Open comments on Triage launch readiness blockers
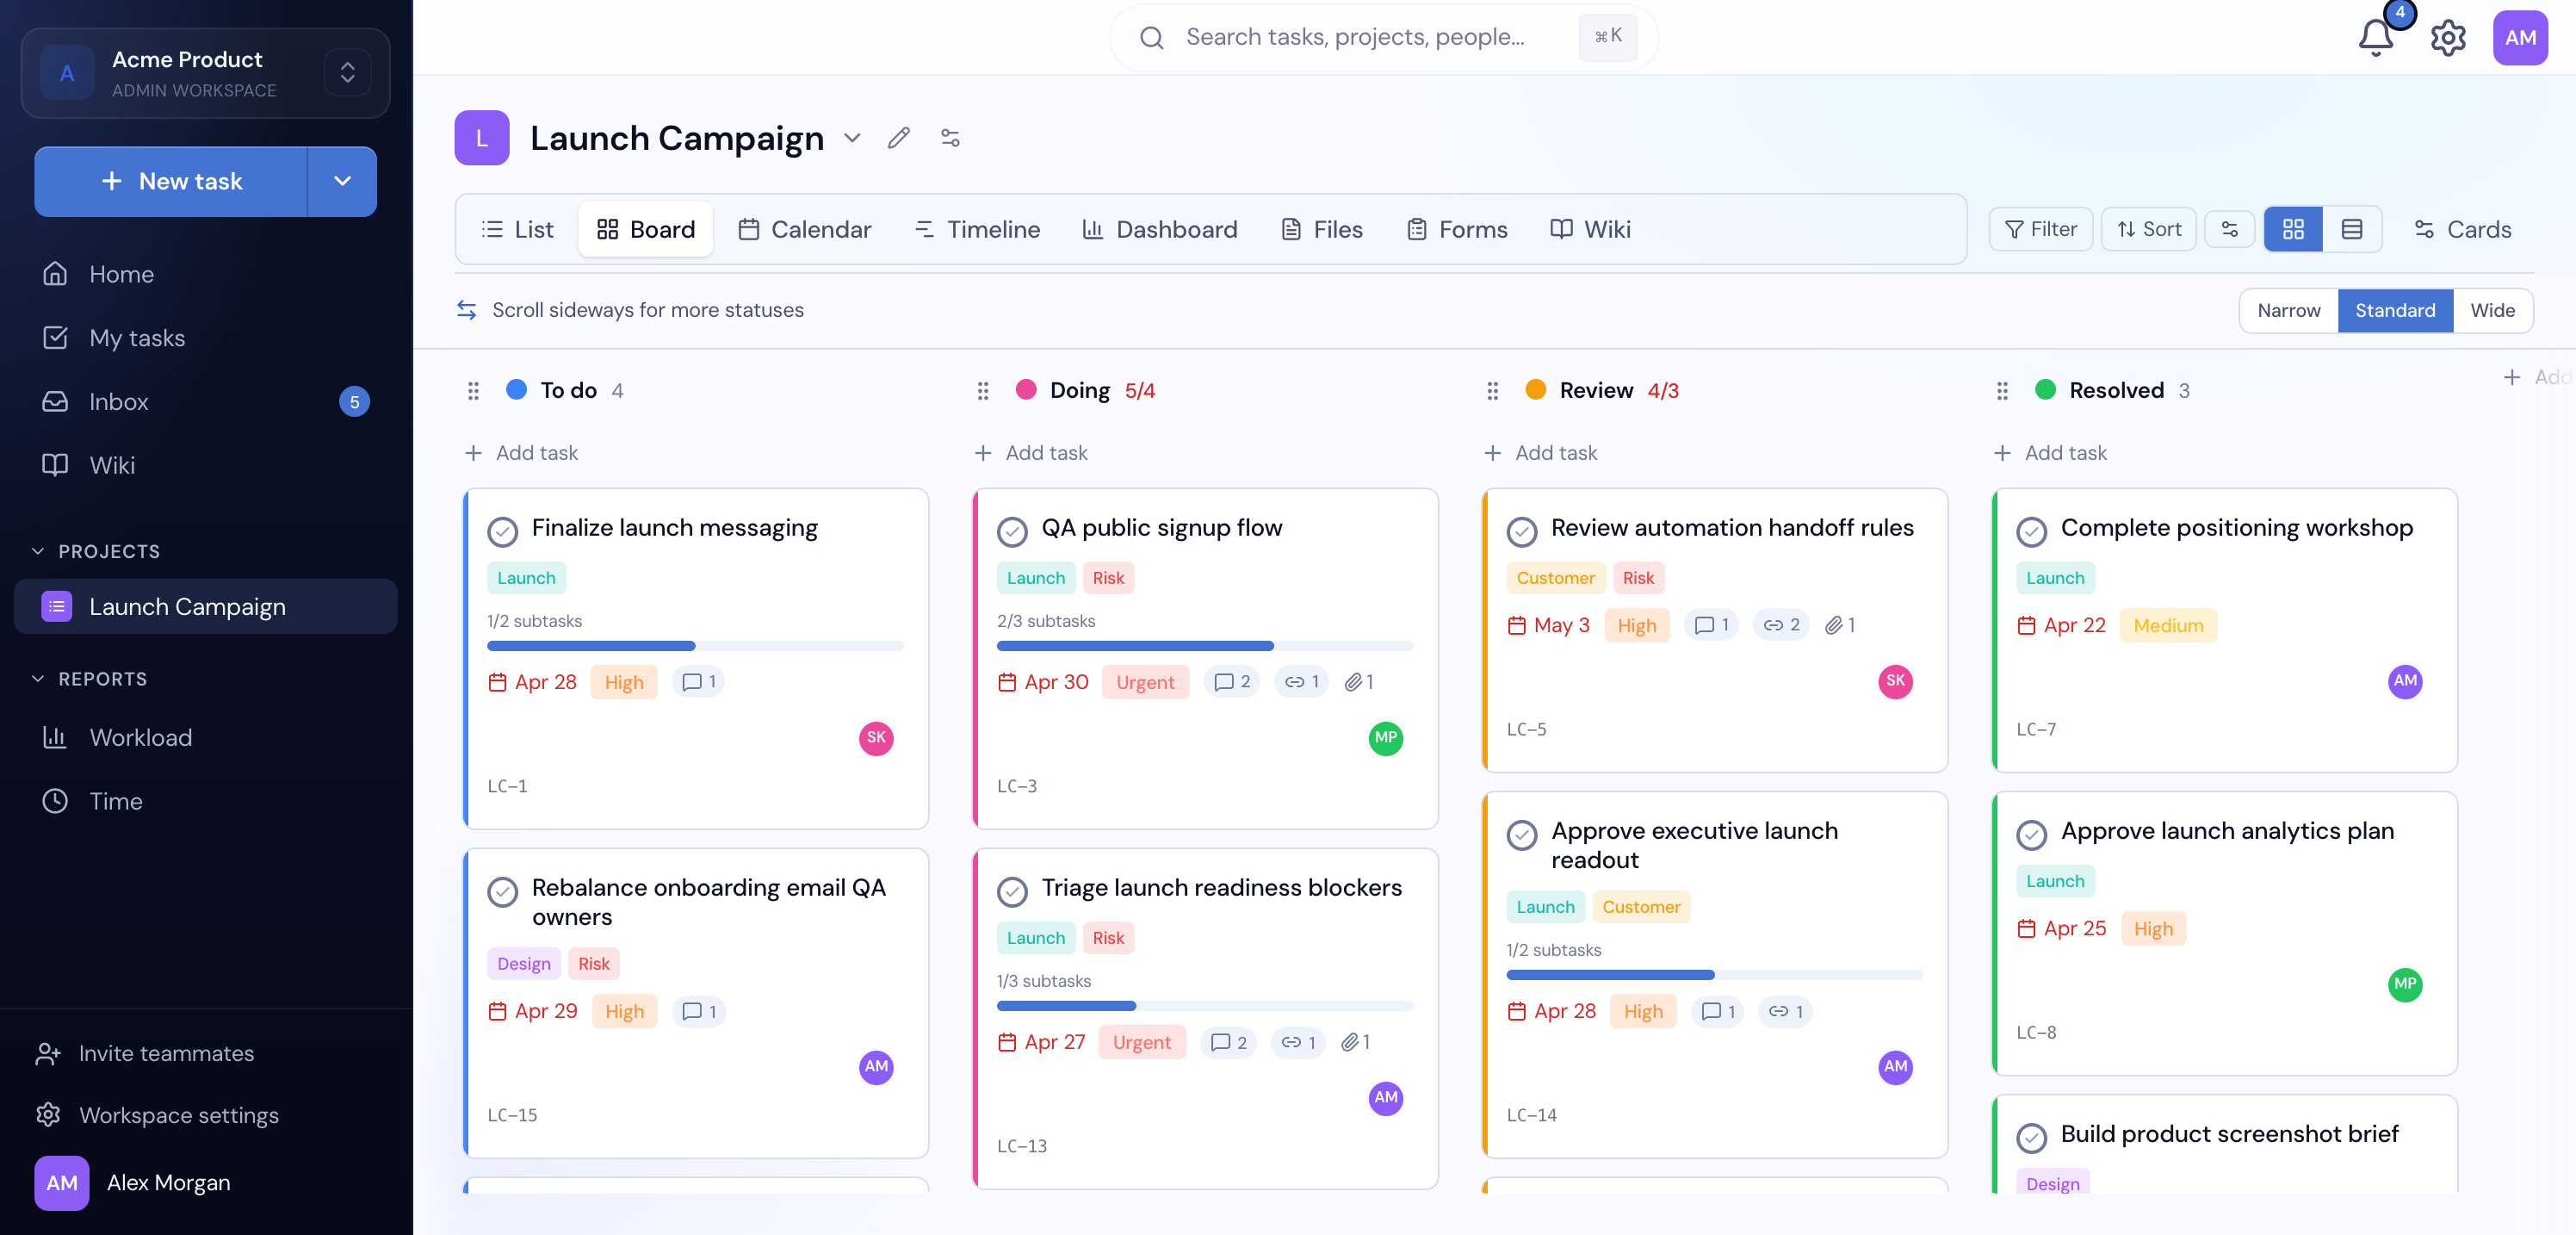This screenshot has height=1235, width=2576. [1229, 1042]
